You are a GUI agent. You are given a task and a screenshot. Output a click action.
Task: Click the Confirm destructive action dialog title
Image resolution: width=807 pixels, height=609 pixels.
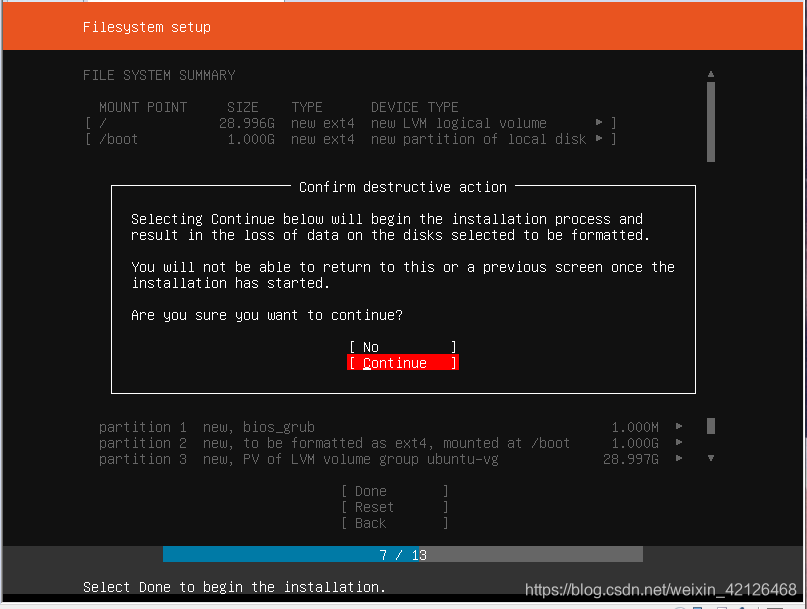[x=403, y=187]
